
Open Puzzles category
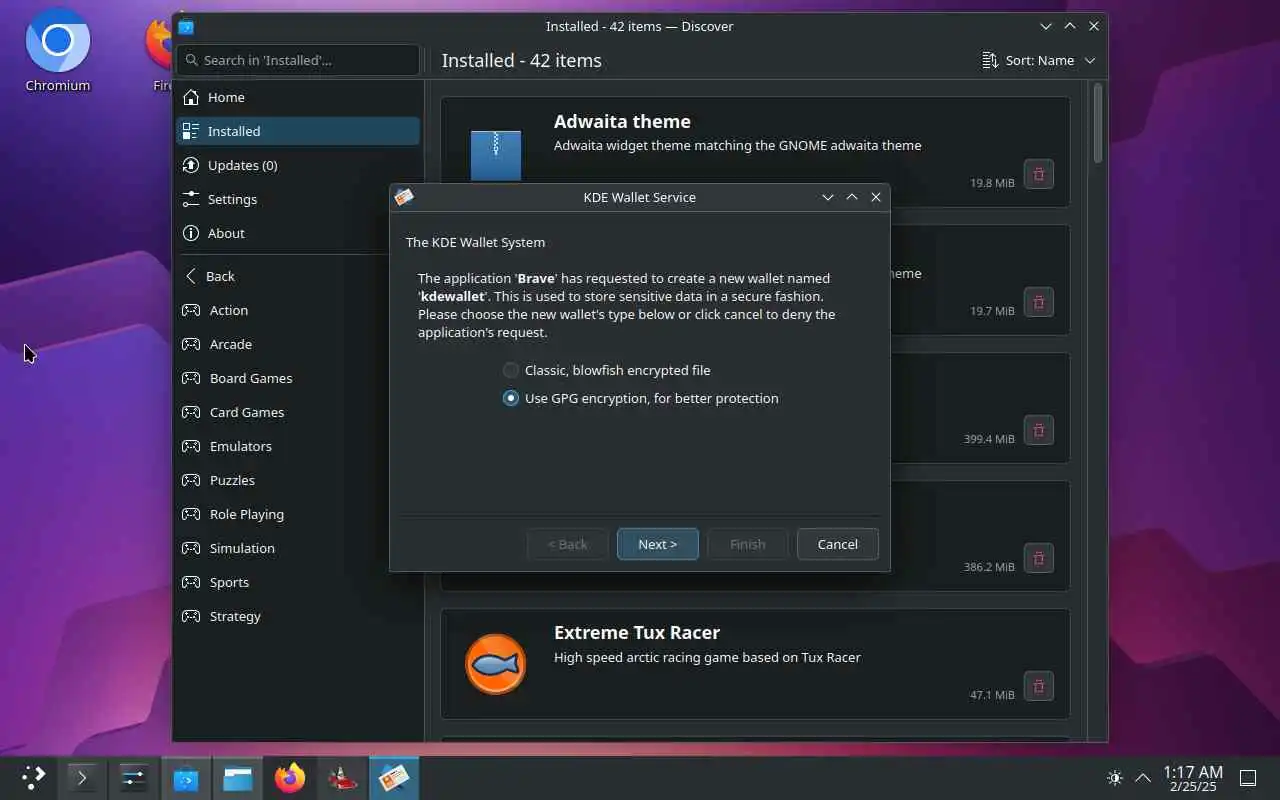[298, 480]
